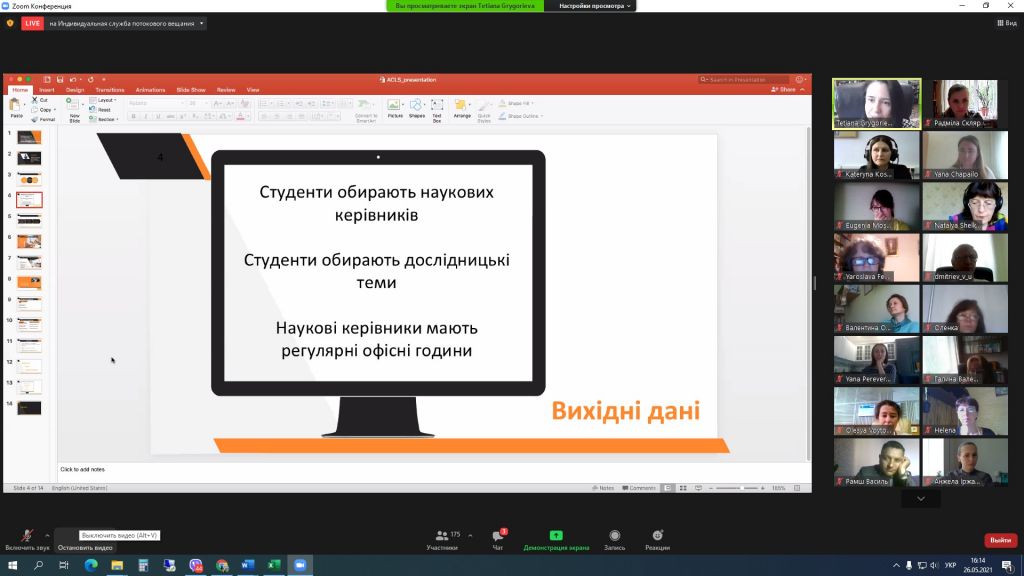Screen dimensions: 1024x576
Task: Open Excel from the taskbar
Action: (274, 565)
